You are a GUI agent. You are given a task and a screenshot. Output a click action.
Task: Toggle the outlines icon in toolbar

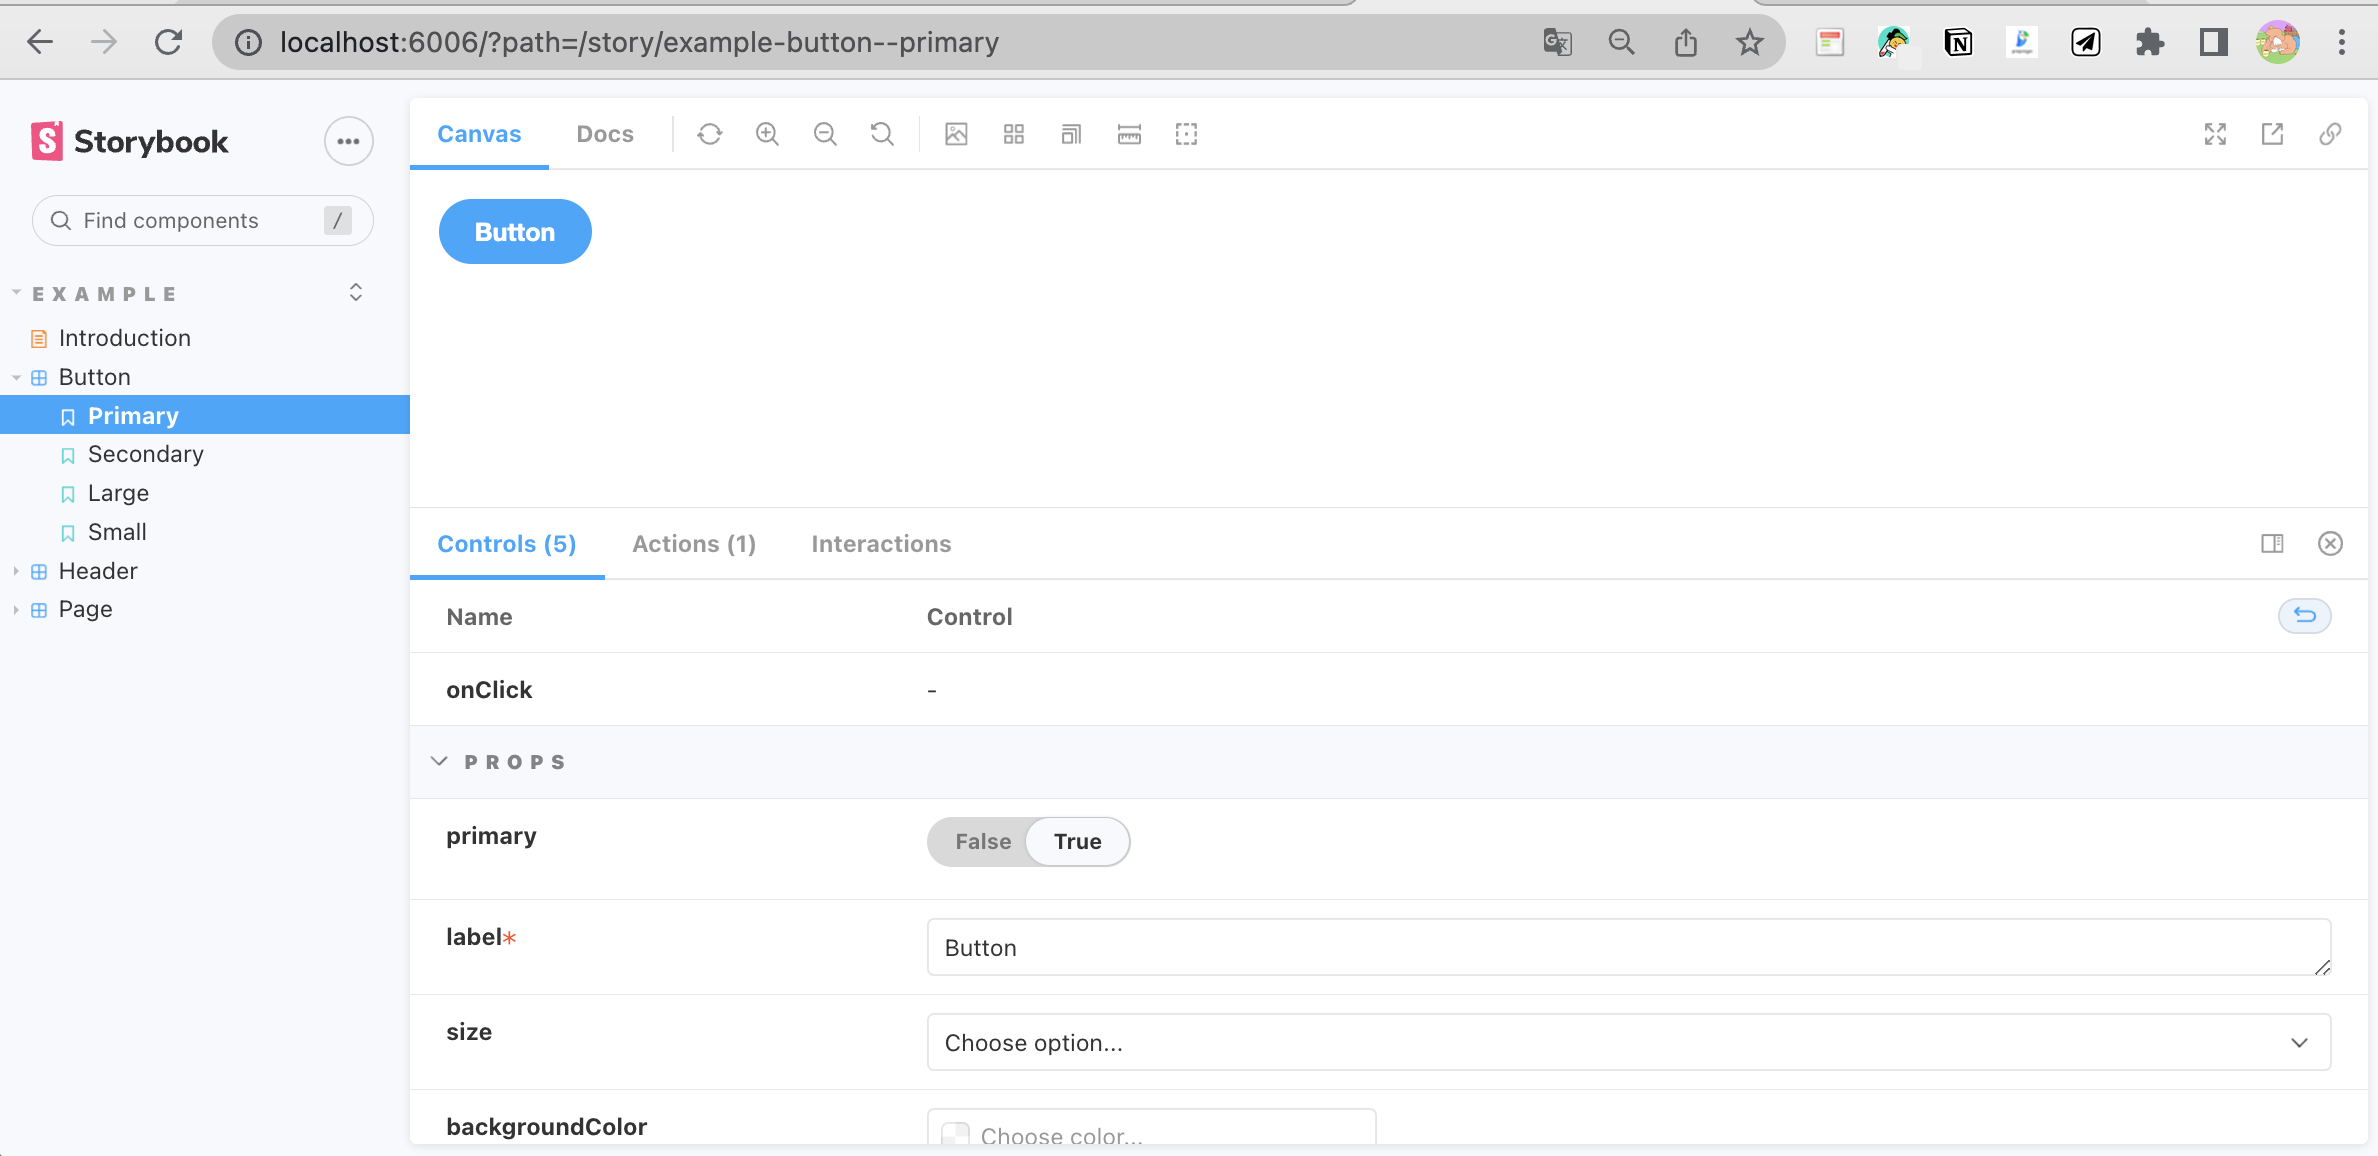pos(1186,134)
